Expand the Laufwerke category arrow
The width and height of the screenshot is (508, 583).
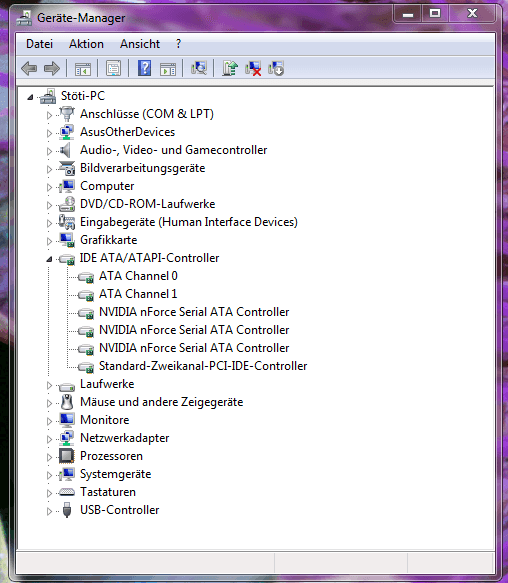[x=49, y=385]
